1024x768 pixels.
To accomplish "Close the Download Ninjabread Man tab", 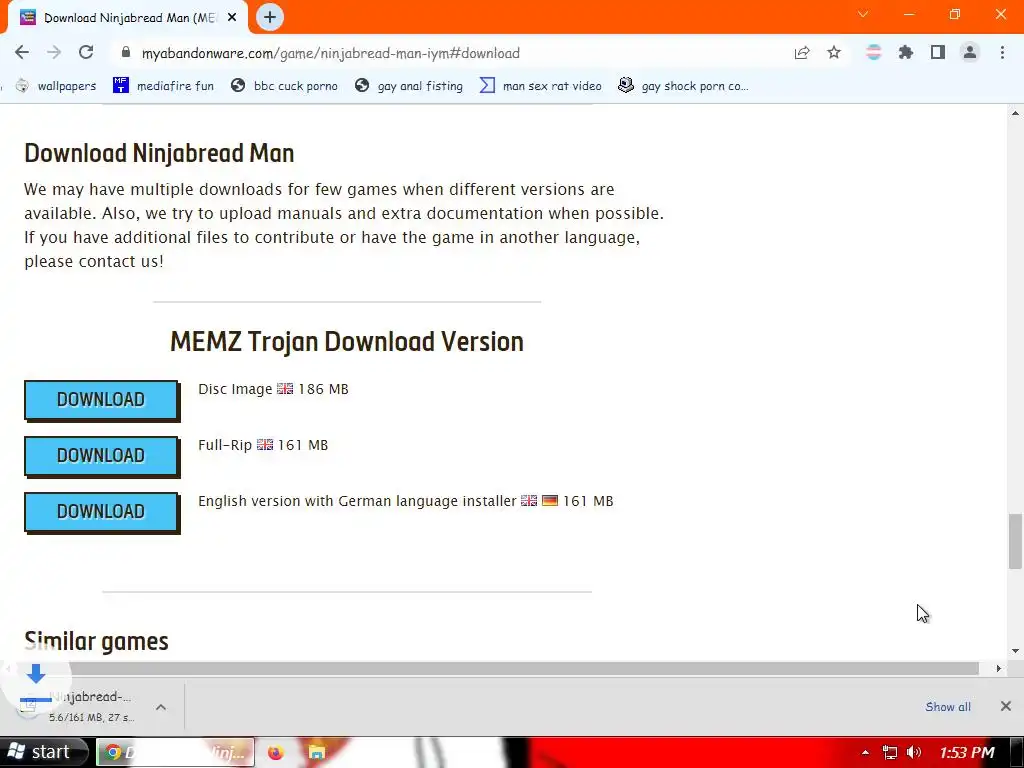I will (232, 18).
